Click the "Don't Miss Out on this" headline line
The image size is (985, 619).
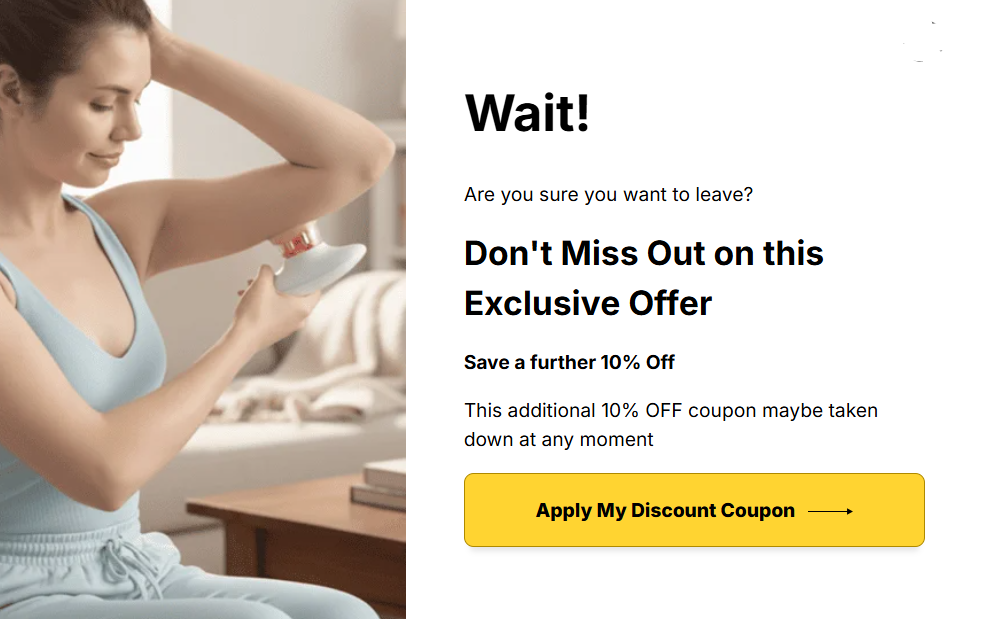coord(644,253)
